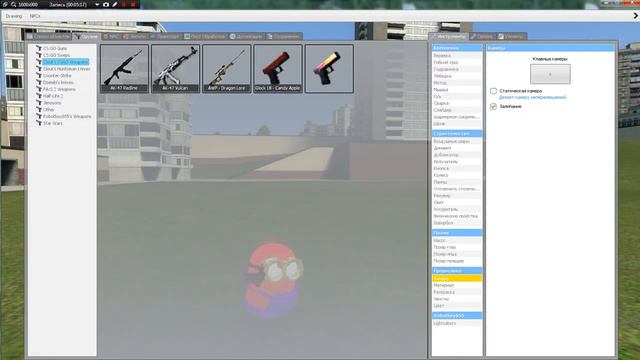
Task: Select the Позер пальцев finger poser tool
Action: pos(457,261)
